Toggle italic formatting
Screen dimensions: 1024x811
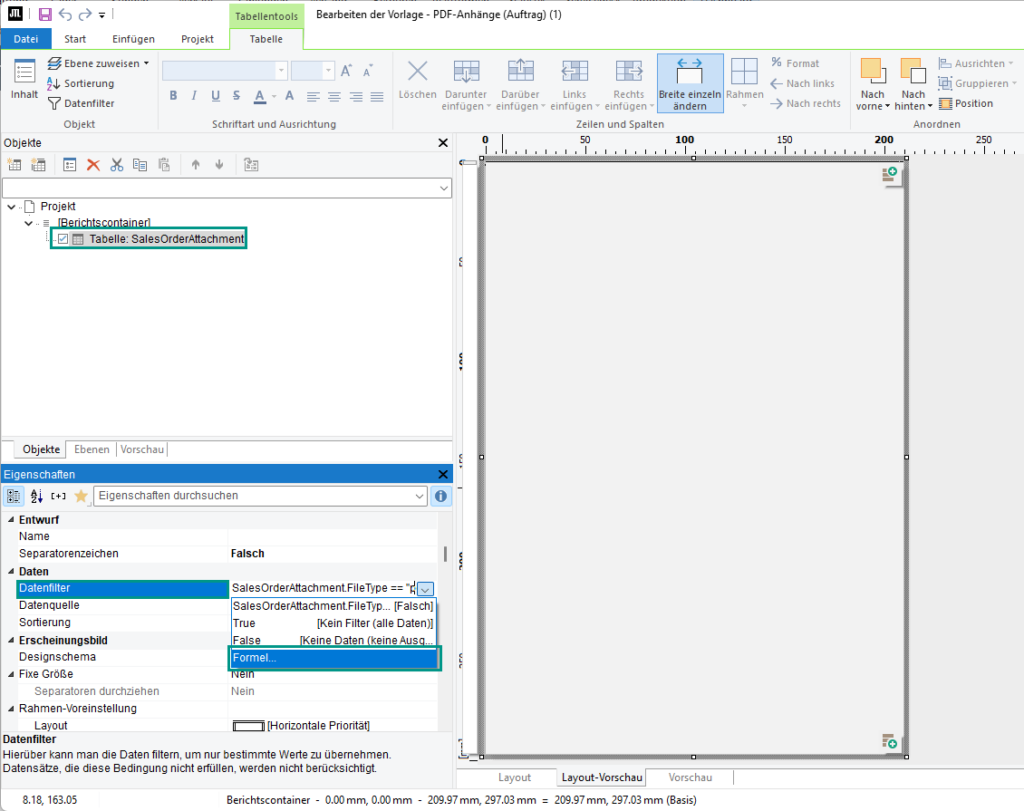(194, 95)
